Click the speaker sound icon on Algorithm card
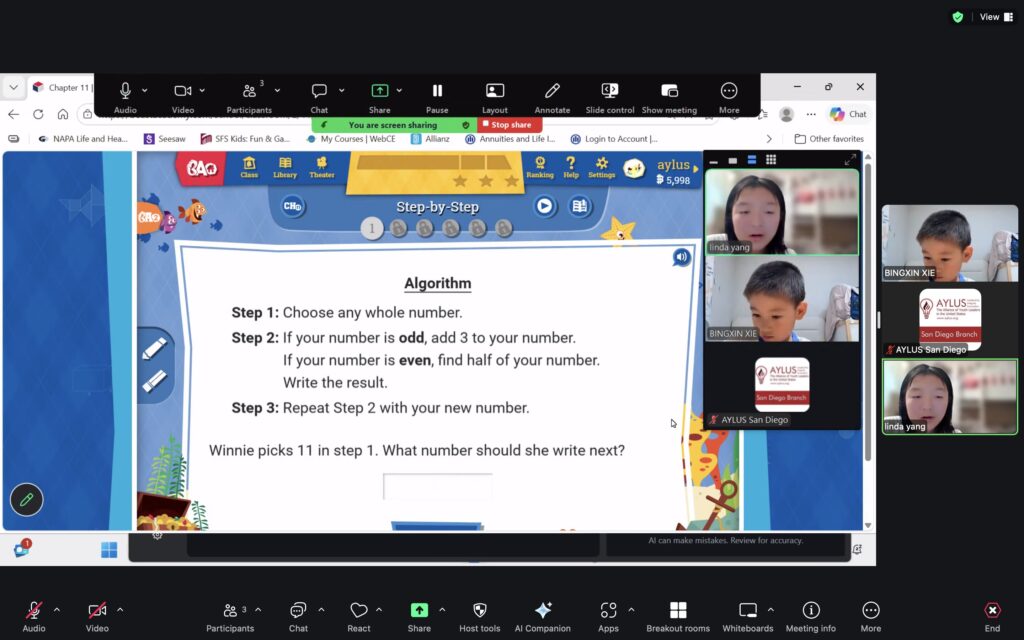Image resolution: width=1024 pixels, height=640 pixels. (681, 258)
